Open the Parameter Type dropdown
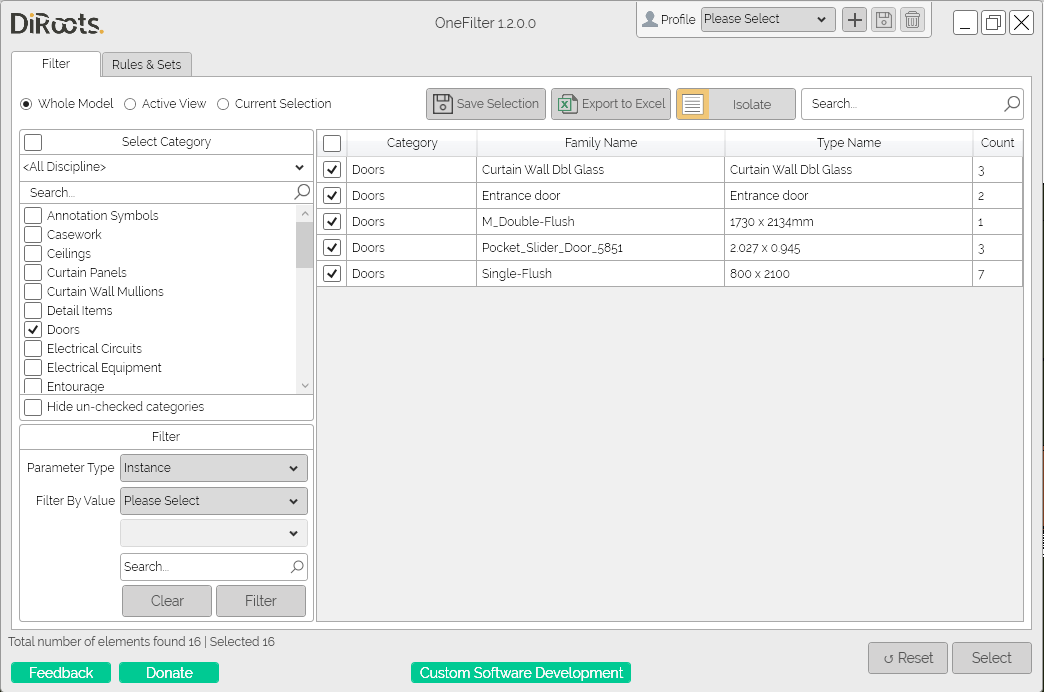This screenshot has width=1044, height=692. point(214,468)
